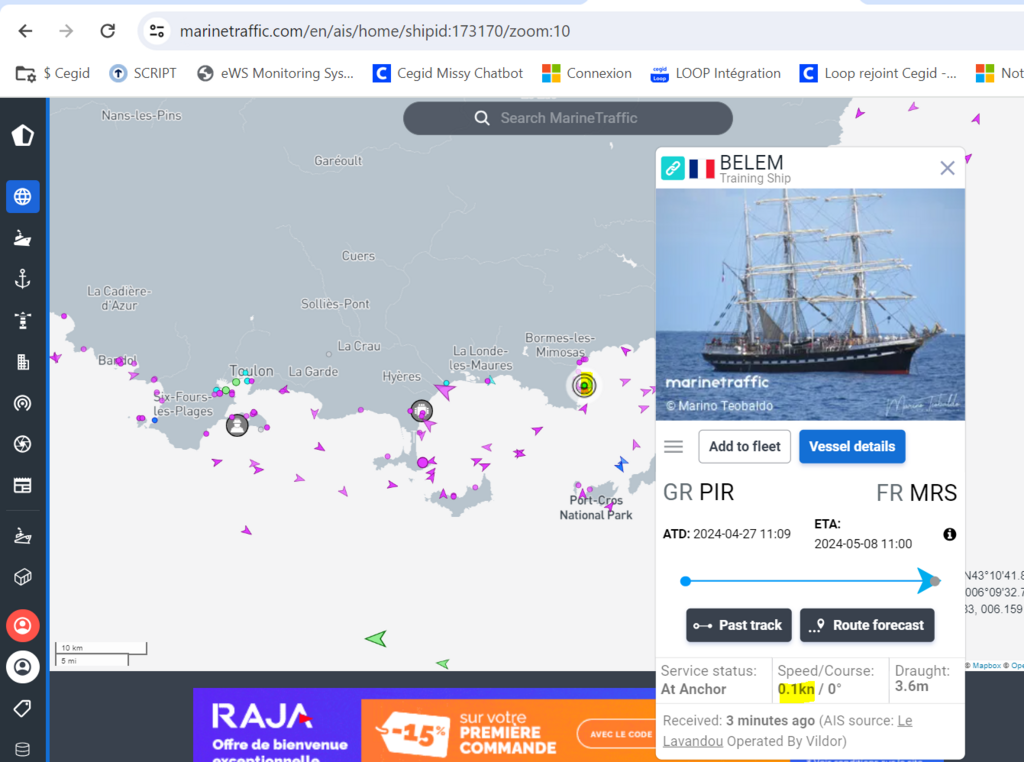Click the MarineTraffic logo in the sidebar
Viewport: 1024px width, 762px height.
(x=23, y=135)
